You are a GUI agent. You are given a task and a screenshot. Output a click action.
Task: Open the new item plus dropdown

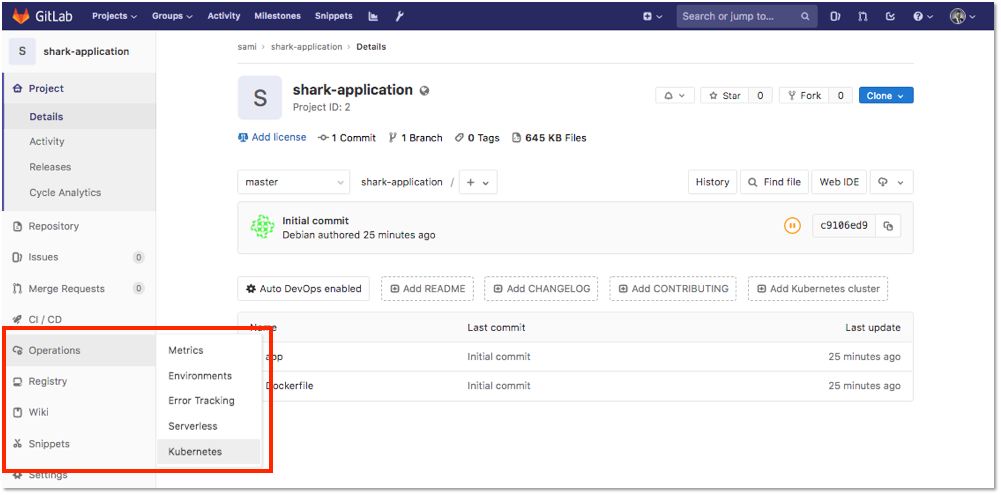coord(652,17)
